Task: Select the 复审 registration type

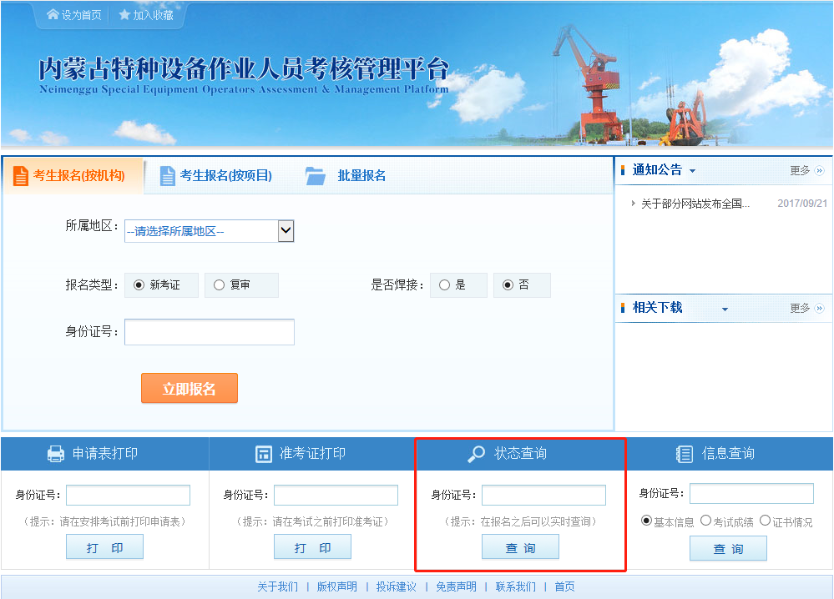Action: pos(217,285)
